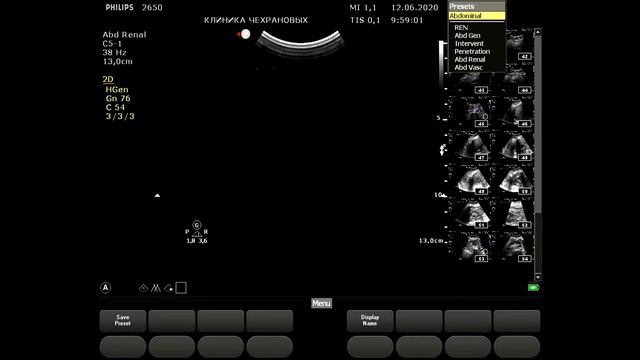Click the grayscale bar beside the image
640x360 pixels.
click(x=442, y=63)
